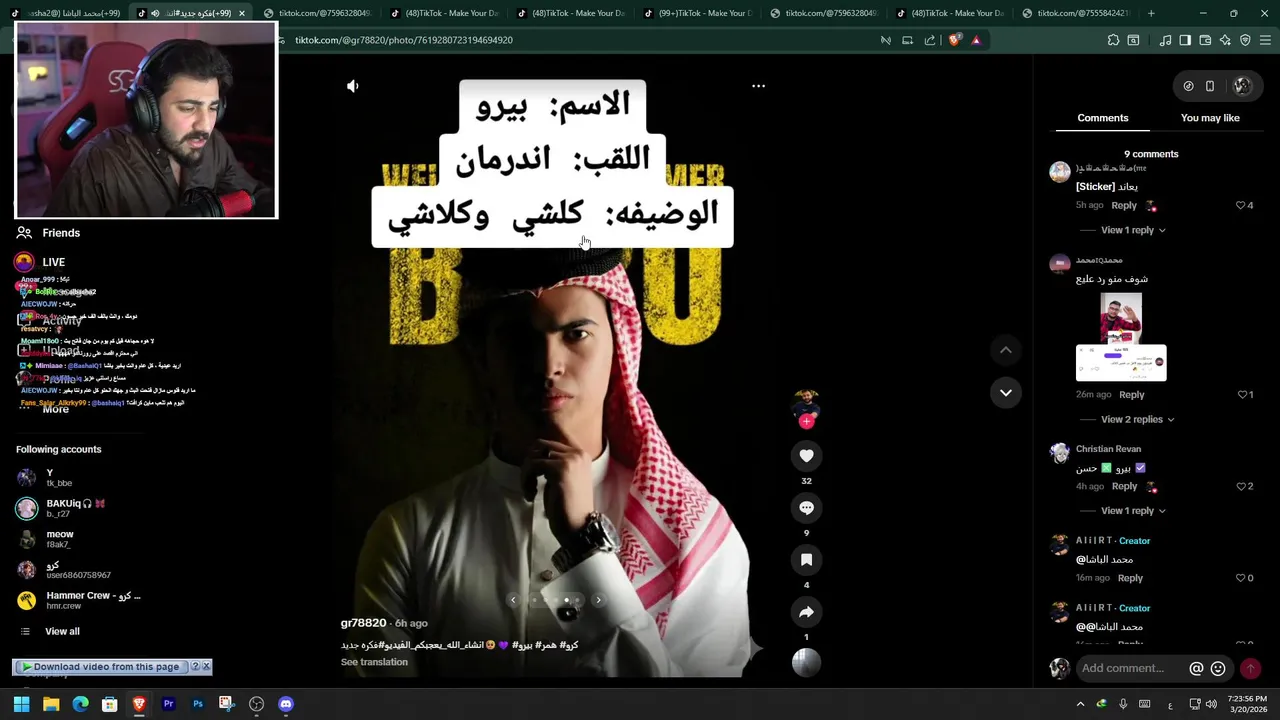The width and height of the screenshot is (1280, 720).
Task: Switch to the Comments tab
Action: coord(1103,118)
